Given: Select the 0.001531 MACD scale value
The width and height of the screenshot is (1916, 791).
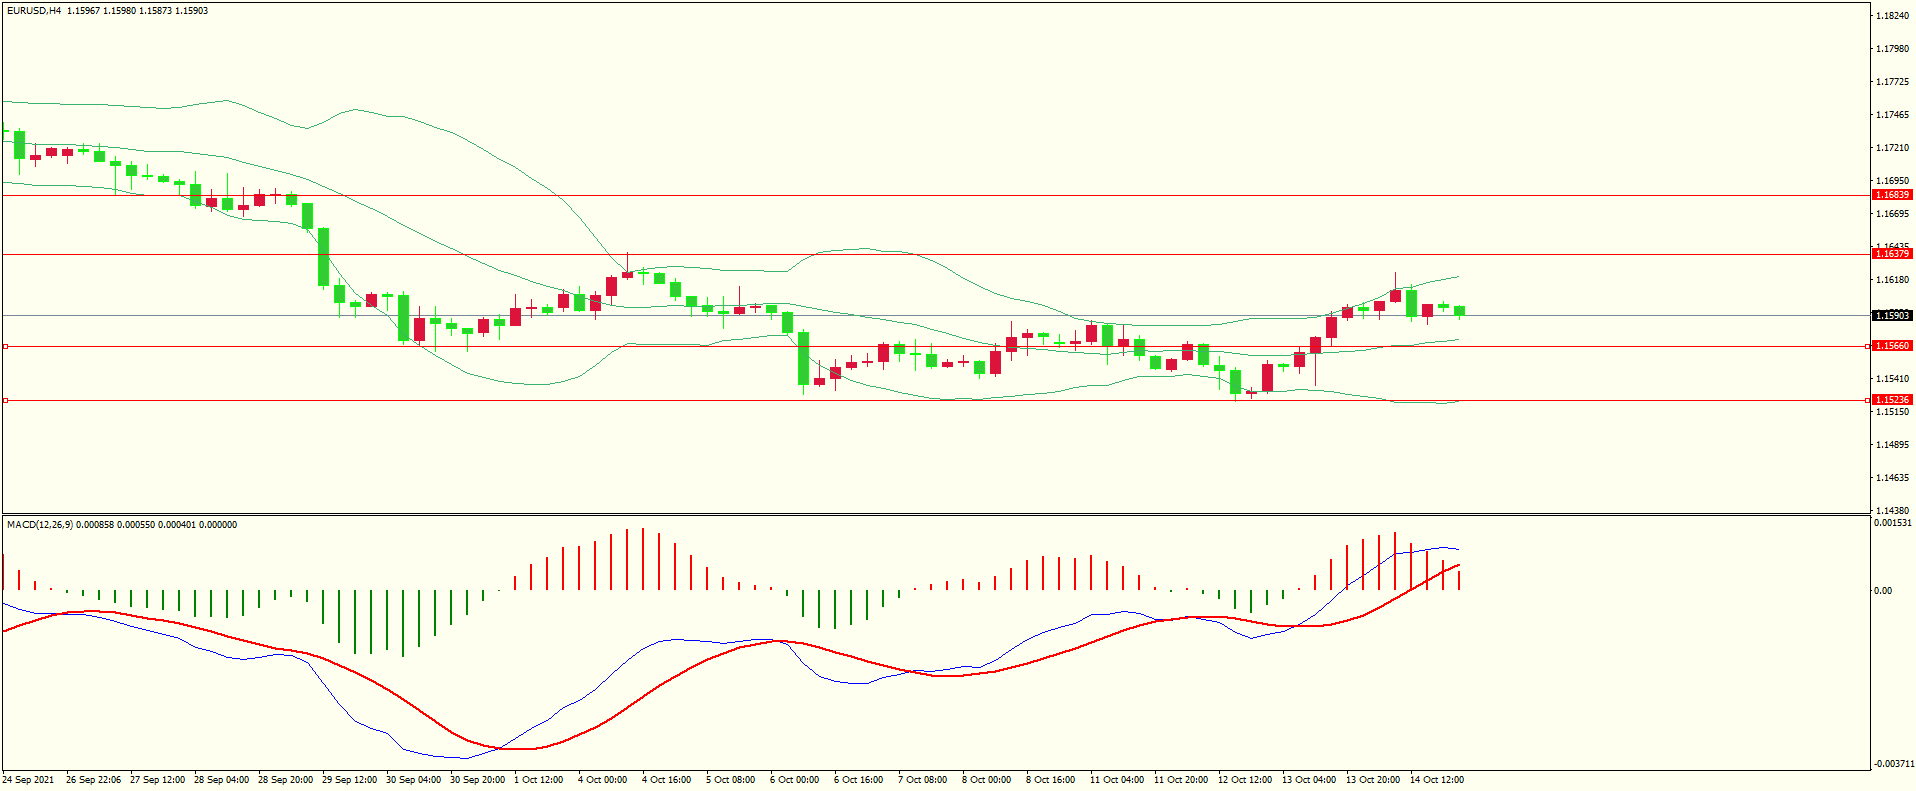Looking at the screenshot, I should pyautogui.click(x=1892, y=523).
